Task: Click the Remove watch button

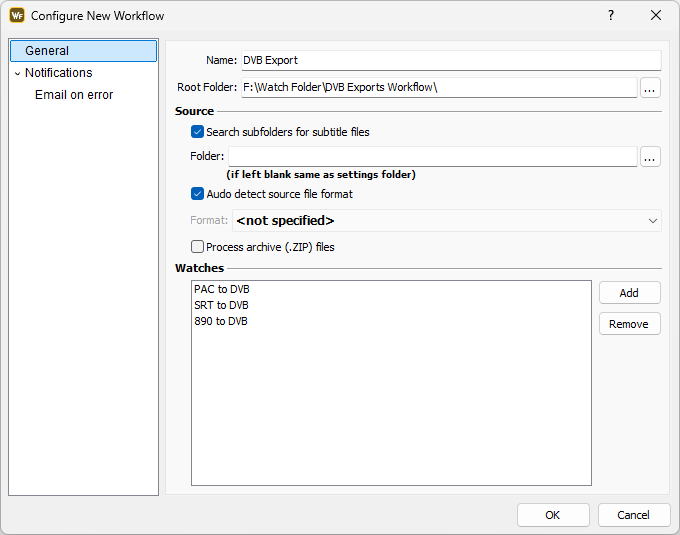Action: [x=629, y=324]
